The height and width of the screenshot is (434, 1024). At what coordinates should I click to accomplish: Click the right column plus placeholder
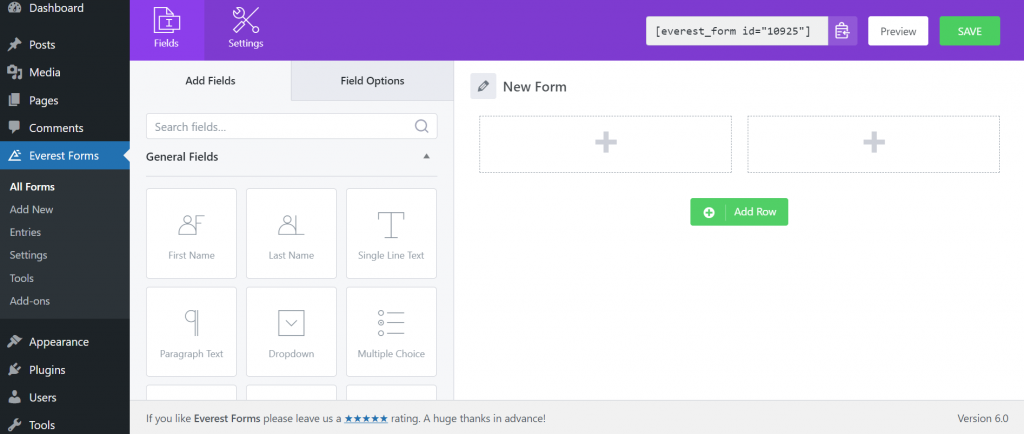coord(873,144)
